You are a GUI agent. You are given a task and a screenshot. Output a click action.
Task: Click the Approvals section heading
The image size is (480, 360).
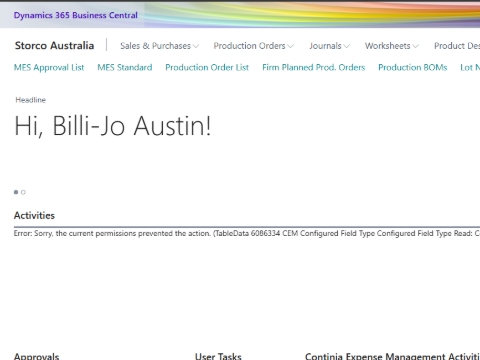[x=36, y=356]
